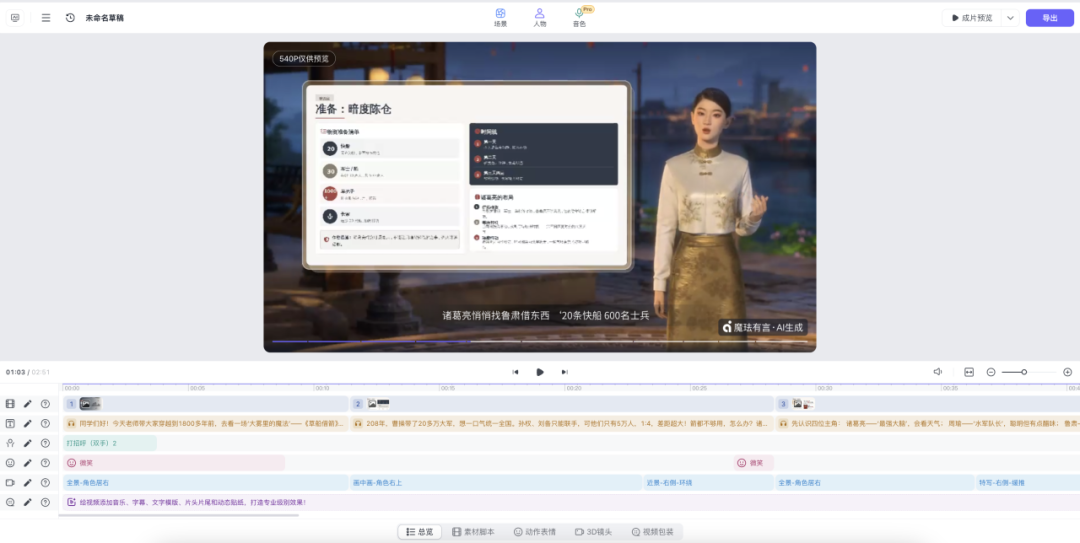The width and height of the screenshot is (1080, 543).
Task: Open the 场景 scene panel
Action: click(501, 17)
